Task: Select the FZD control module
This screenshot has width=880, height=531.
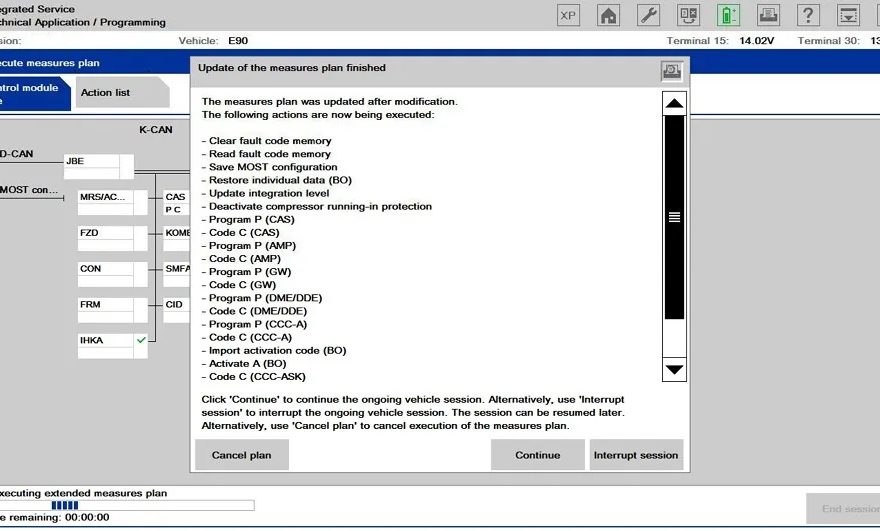Action: pyautogui.click(x=112, y=239)
